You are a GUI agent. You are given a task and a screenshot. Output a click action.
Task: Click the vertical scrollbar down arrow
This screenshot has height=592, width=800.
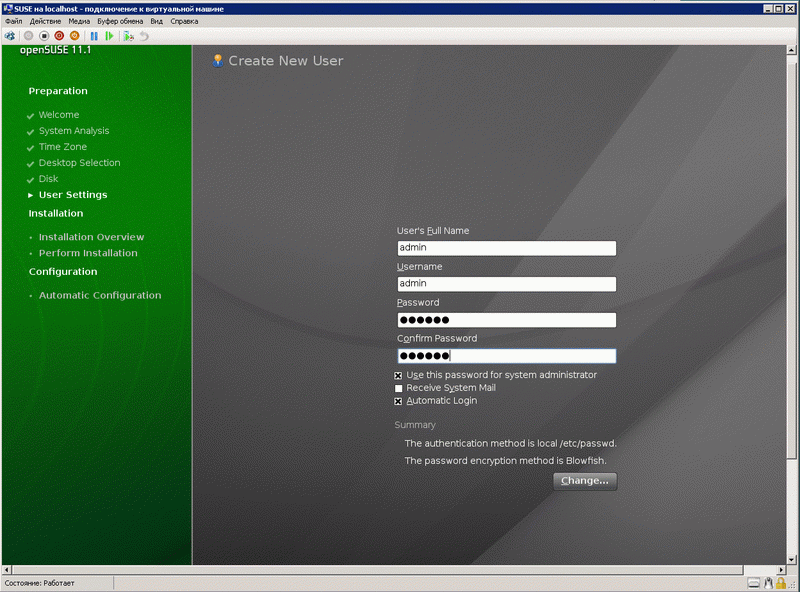tap(791, 559)
